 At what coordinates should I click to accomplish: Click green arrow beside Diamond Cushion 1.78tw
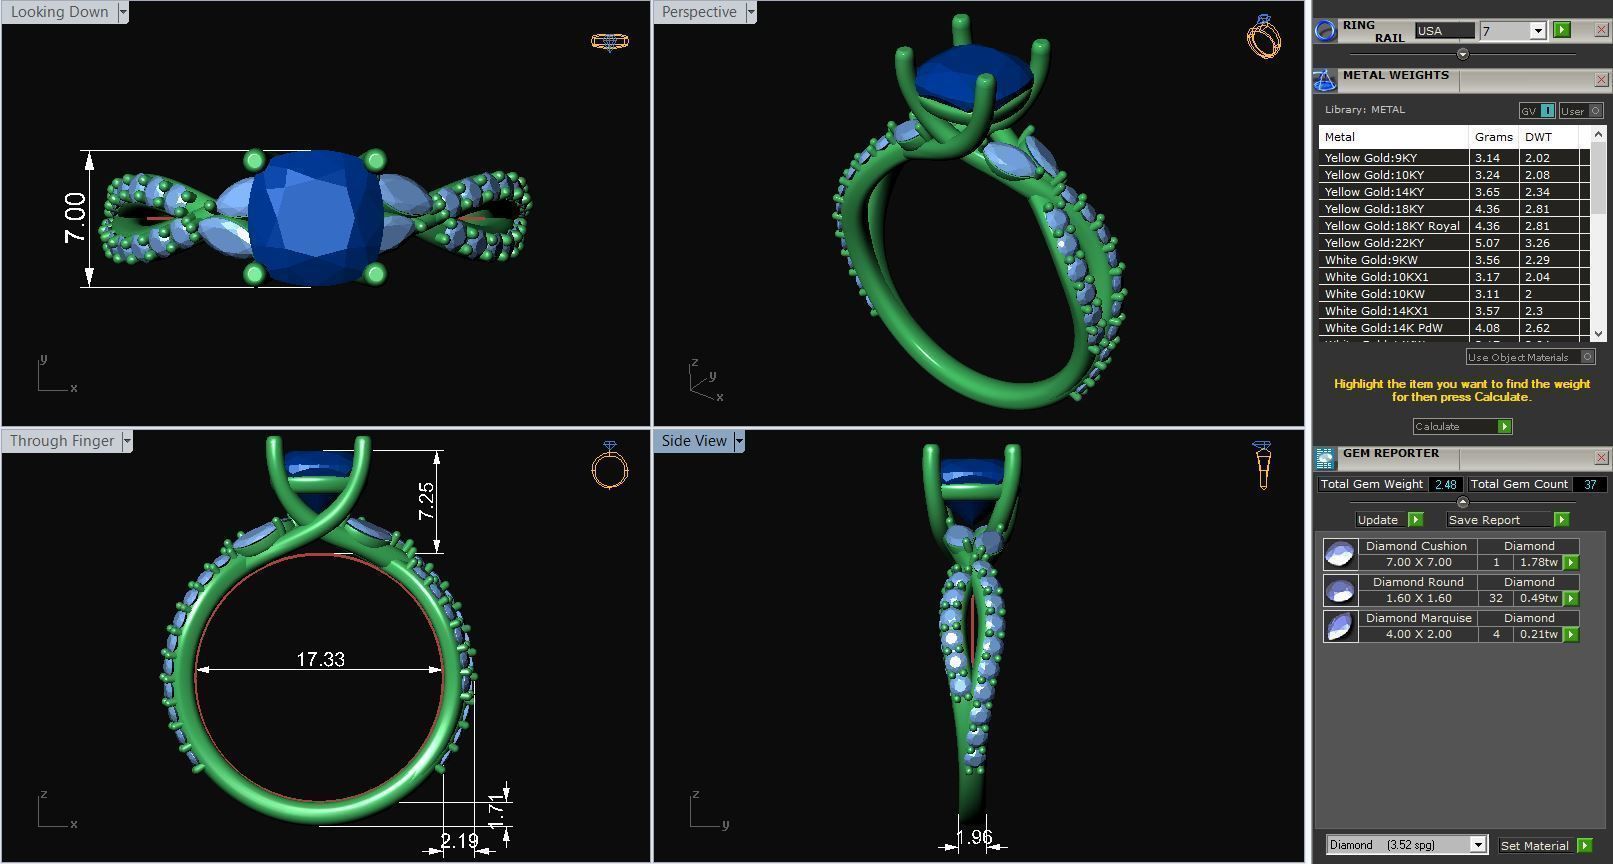click(1571, 563)
